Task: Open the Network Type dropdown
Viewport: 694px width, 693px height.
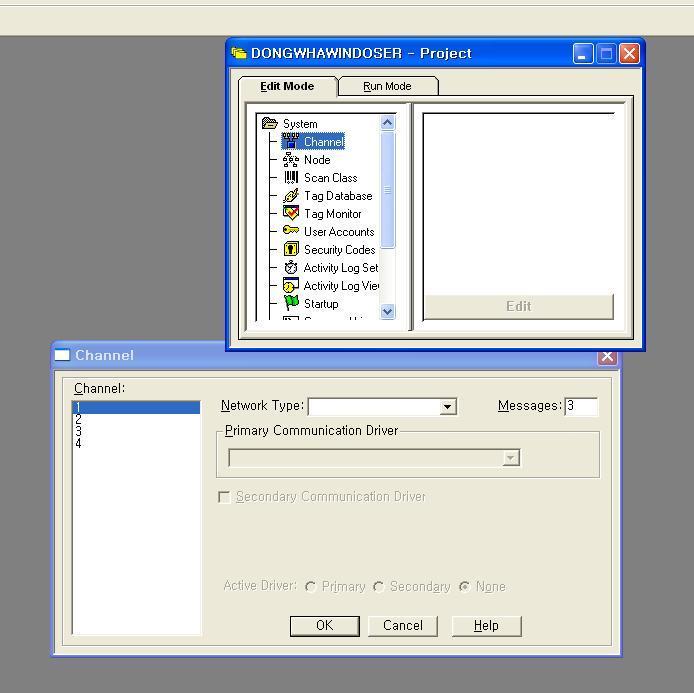Action: click(448, 407)
